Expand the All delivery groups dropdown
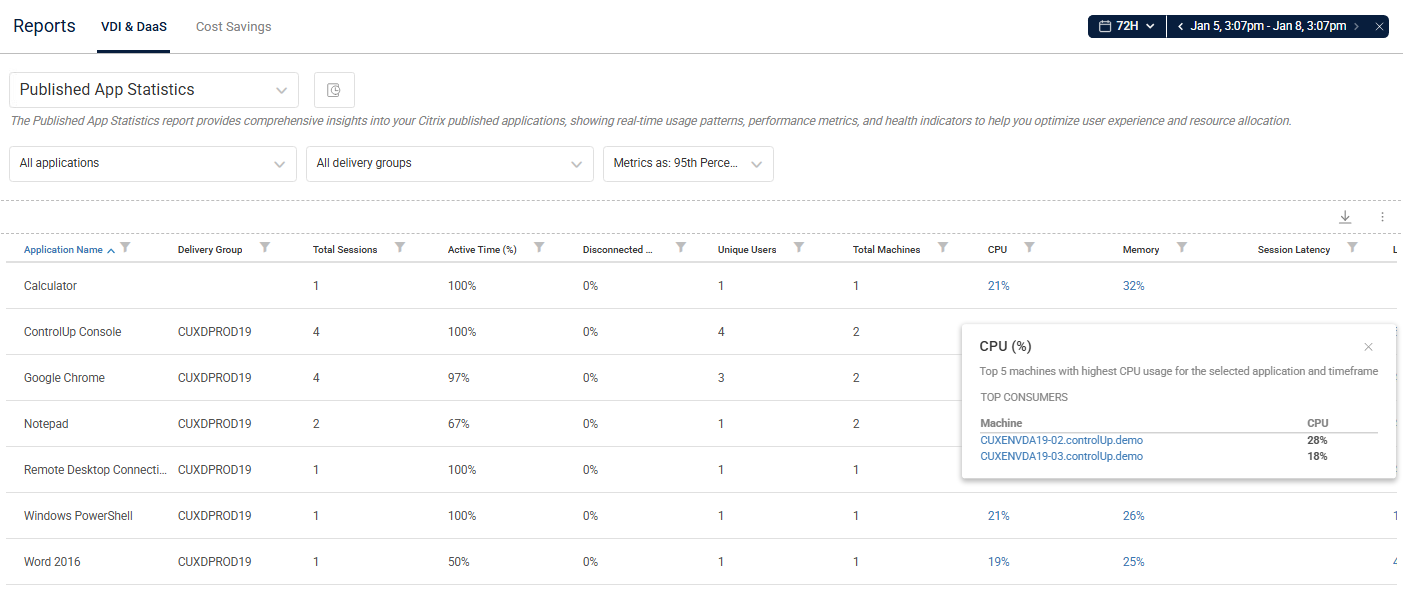Image resolution: width=1403 pixels, height=593 pixels. point(449,163)
